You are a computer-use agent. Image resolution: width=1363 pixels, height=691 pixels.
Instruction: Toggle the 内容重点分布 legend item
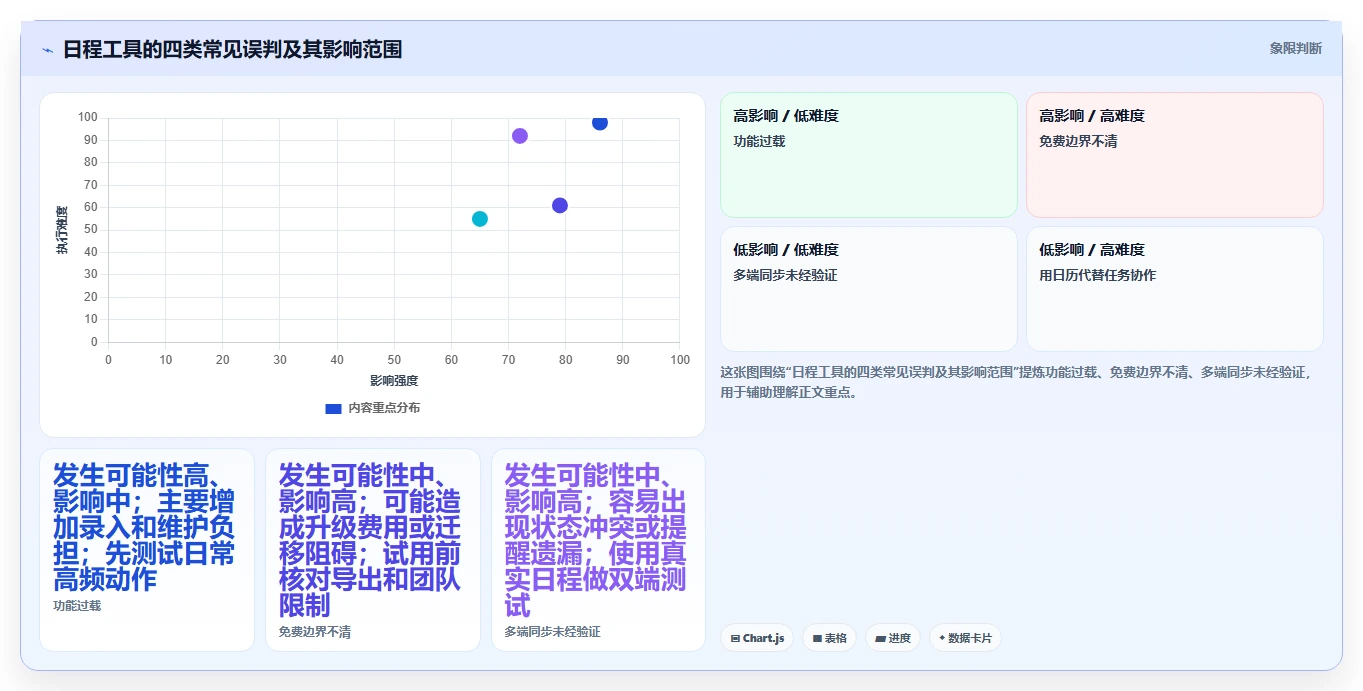pos(373,408)
